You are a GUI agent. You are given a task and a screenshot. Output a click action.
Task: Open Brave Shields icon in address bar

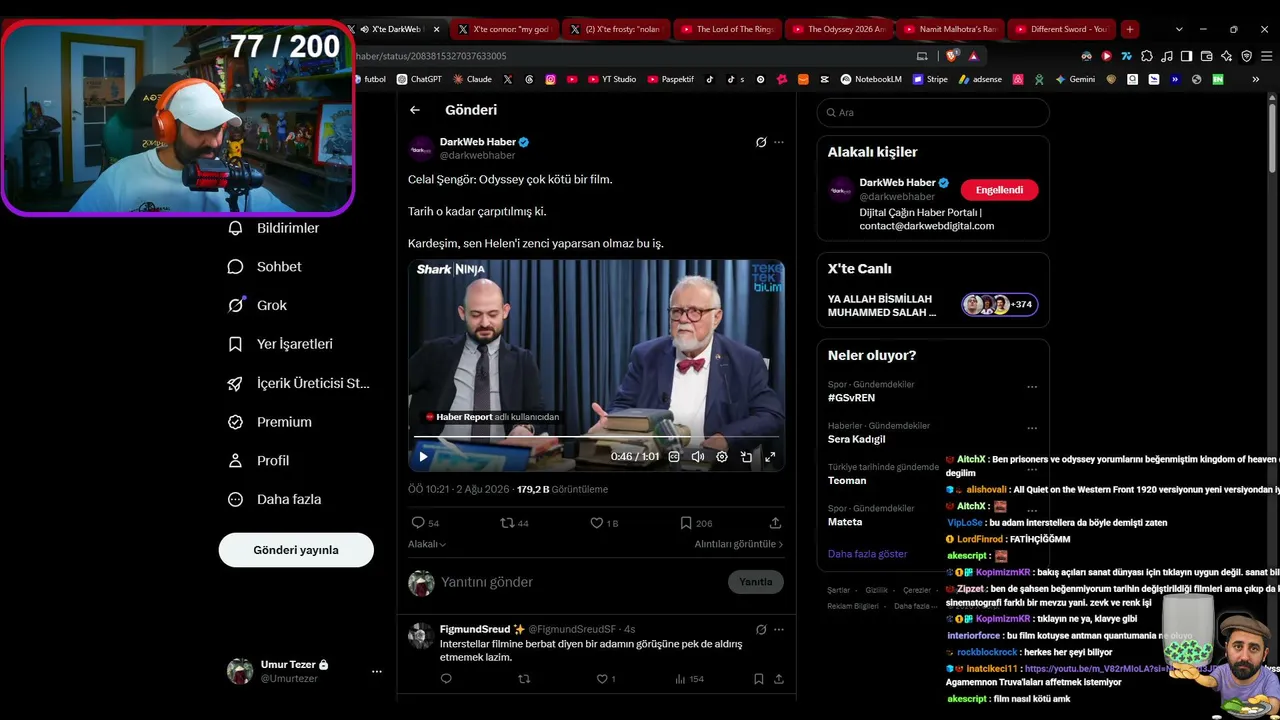[x=951, y=56]
